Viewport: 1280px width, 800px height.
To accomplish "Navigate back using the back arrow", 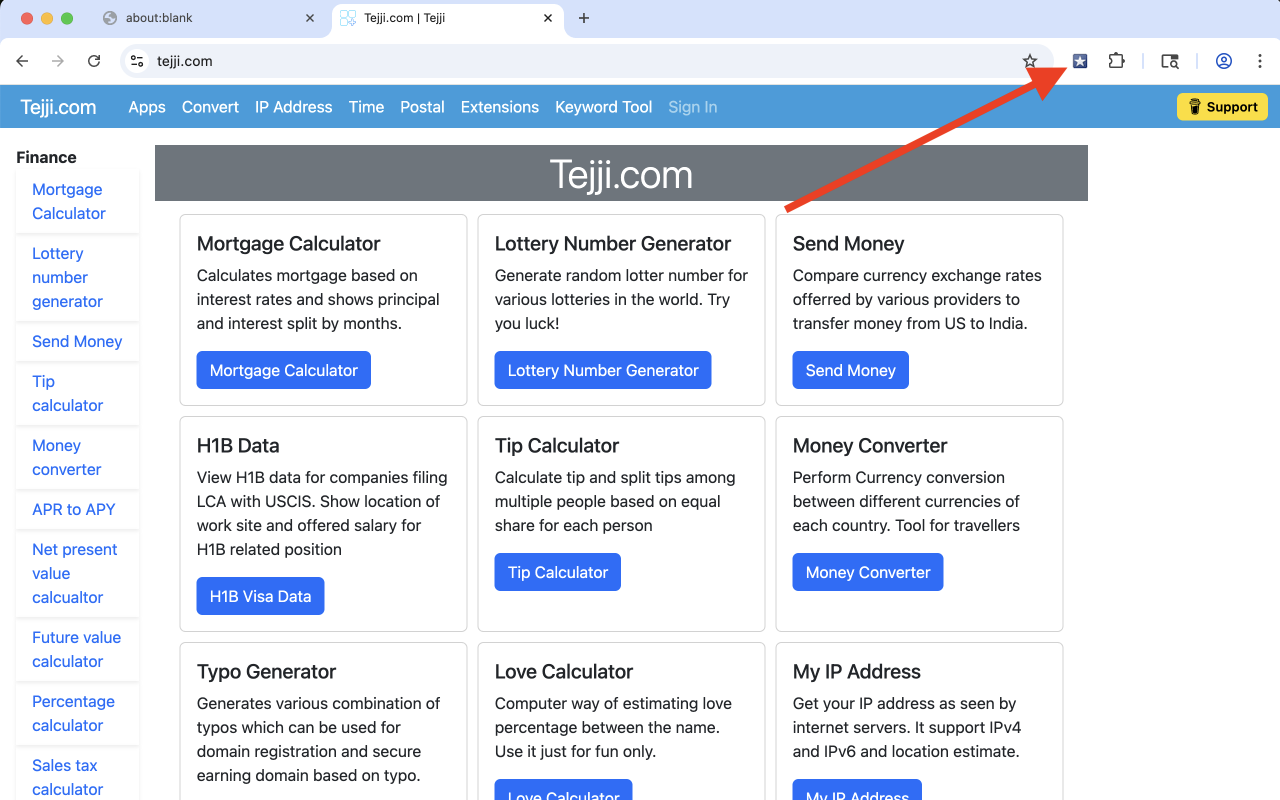I will [22, 61].
